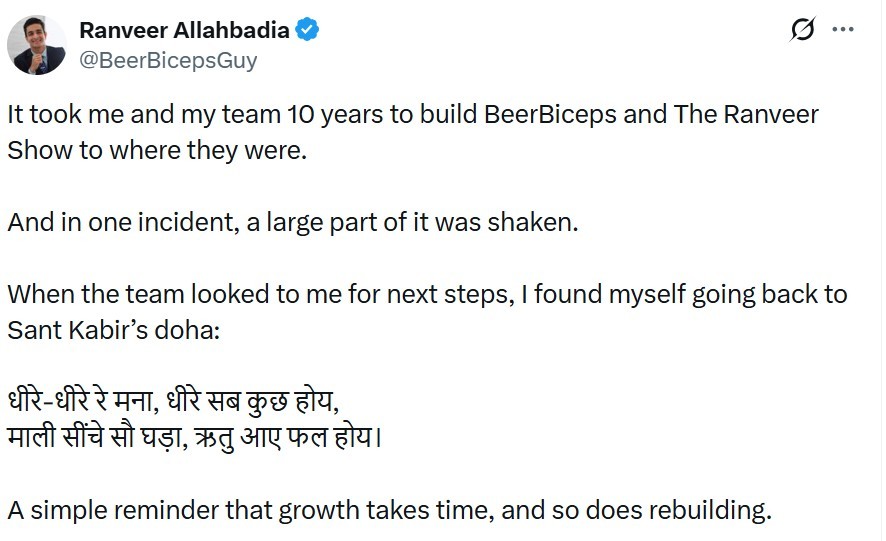The width and height of the screenshot is (886, 541).
Task: Click Ranveer Allahbadia's profile avatar
Action: coord(37,45)
